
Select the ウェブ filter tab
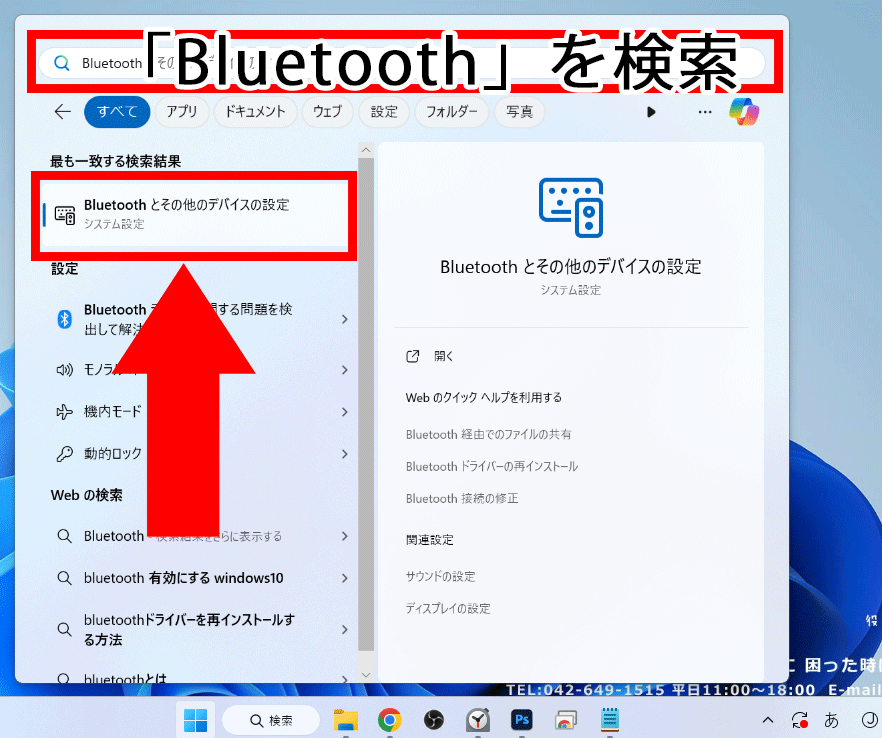tap(327, 112)
